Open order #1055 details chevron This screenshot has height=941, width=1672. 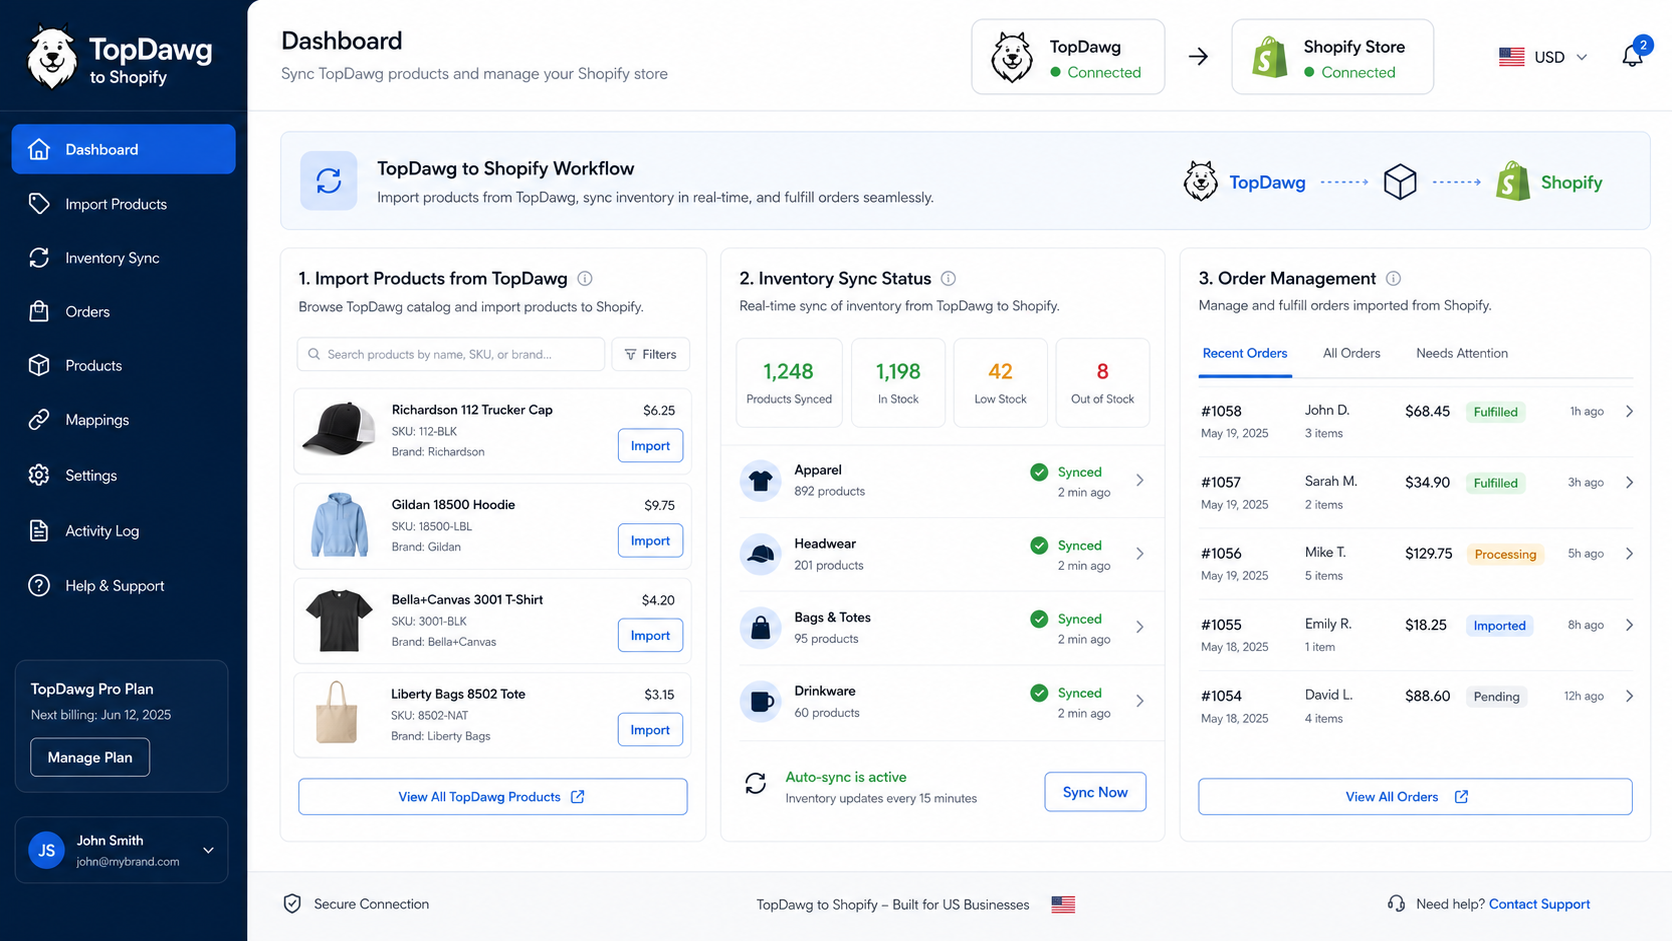pyautogui.click(x=1629, y=625)
